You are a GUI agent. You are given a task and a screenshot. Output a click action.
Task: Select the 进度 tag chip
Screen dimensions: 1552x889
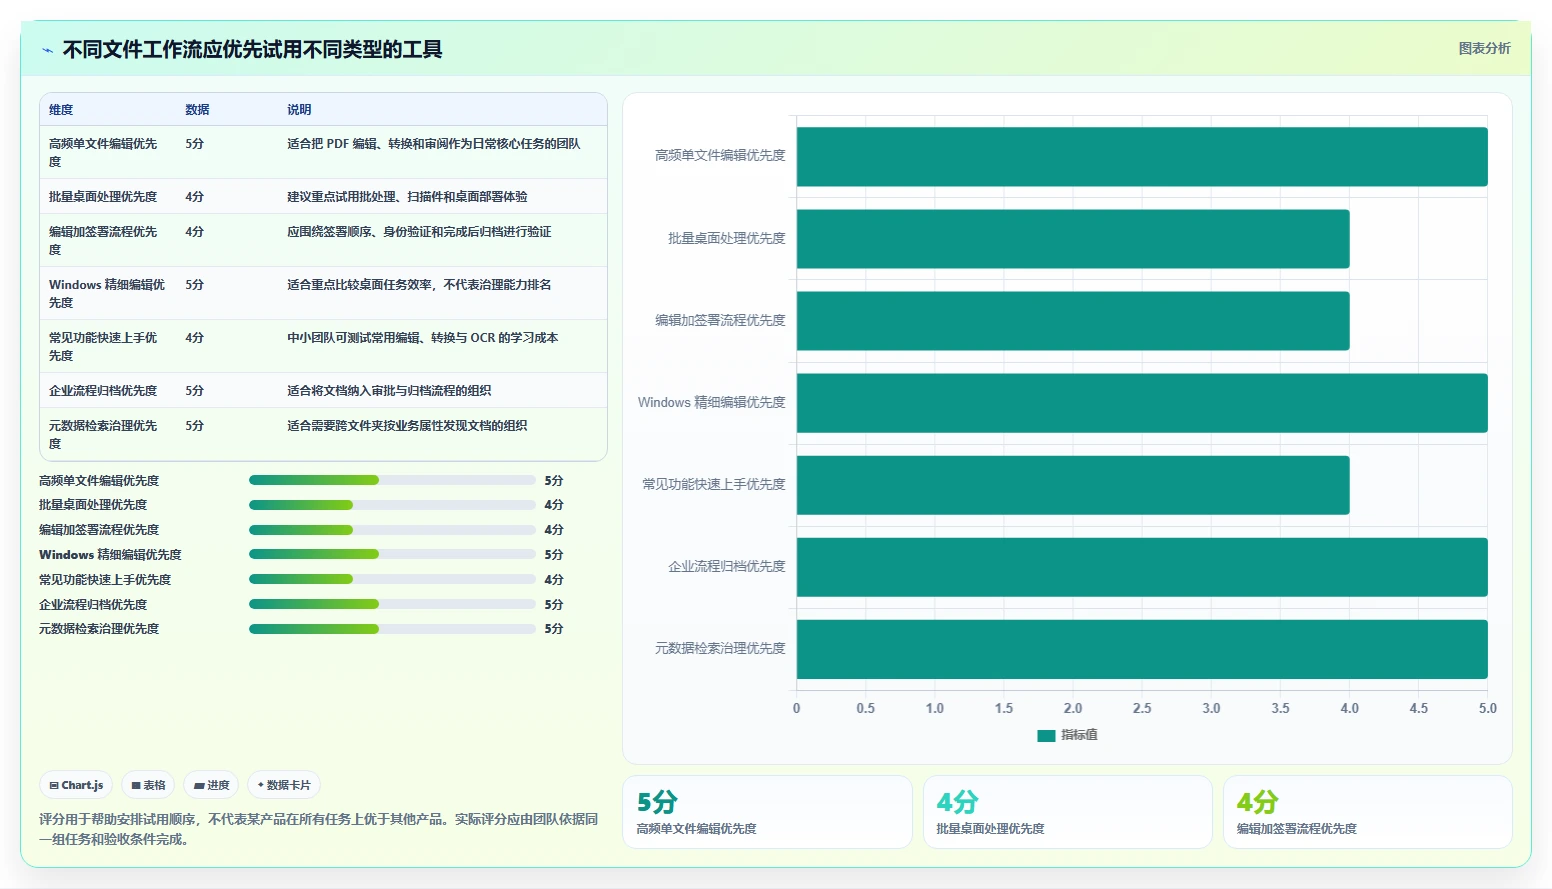click(211, 785)
